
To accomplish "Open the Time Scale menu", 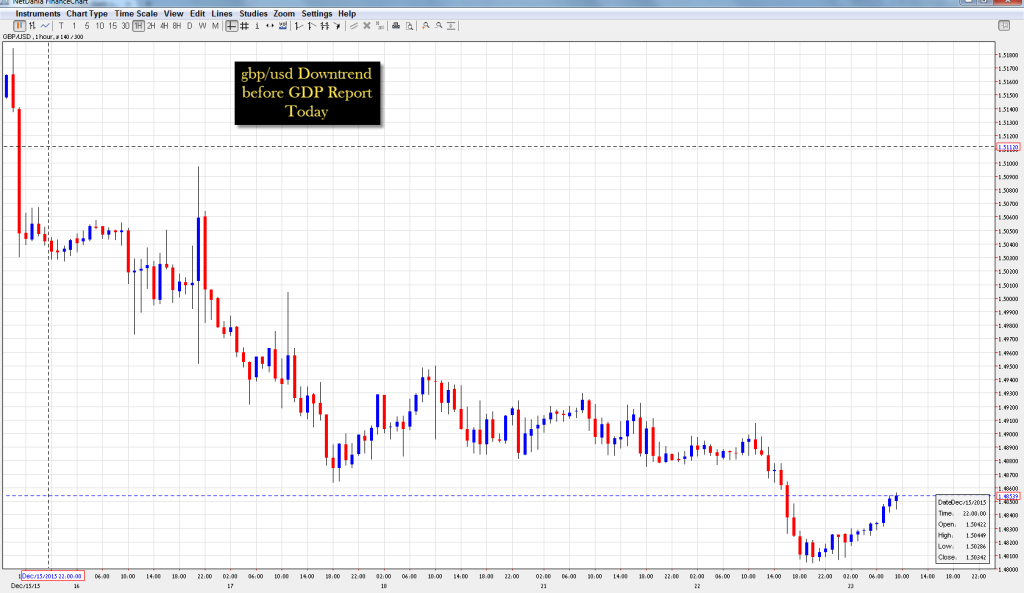I will [136, 14].
